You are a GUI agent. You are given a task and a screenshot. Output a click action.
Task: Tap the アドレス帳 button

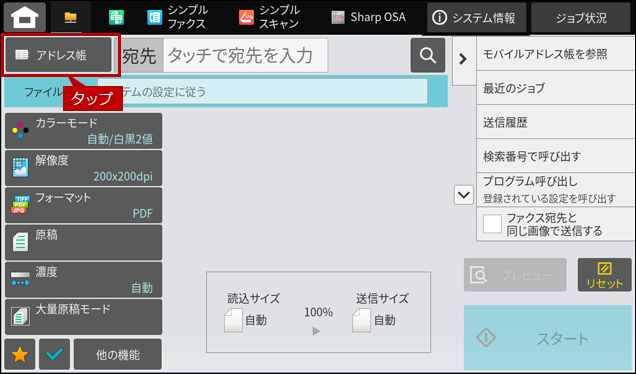(58, 55)
